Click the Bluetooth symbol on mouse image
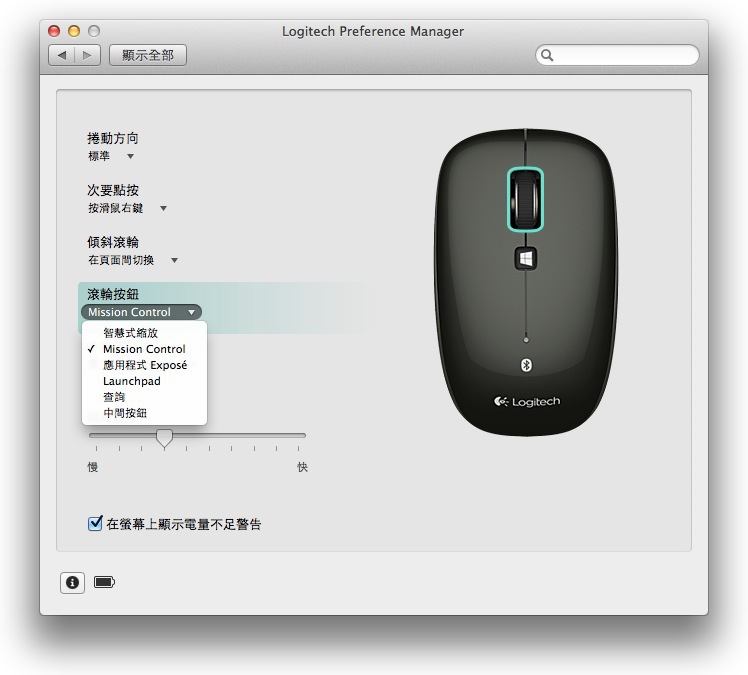748x675 pixels. point(526,365)
